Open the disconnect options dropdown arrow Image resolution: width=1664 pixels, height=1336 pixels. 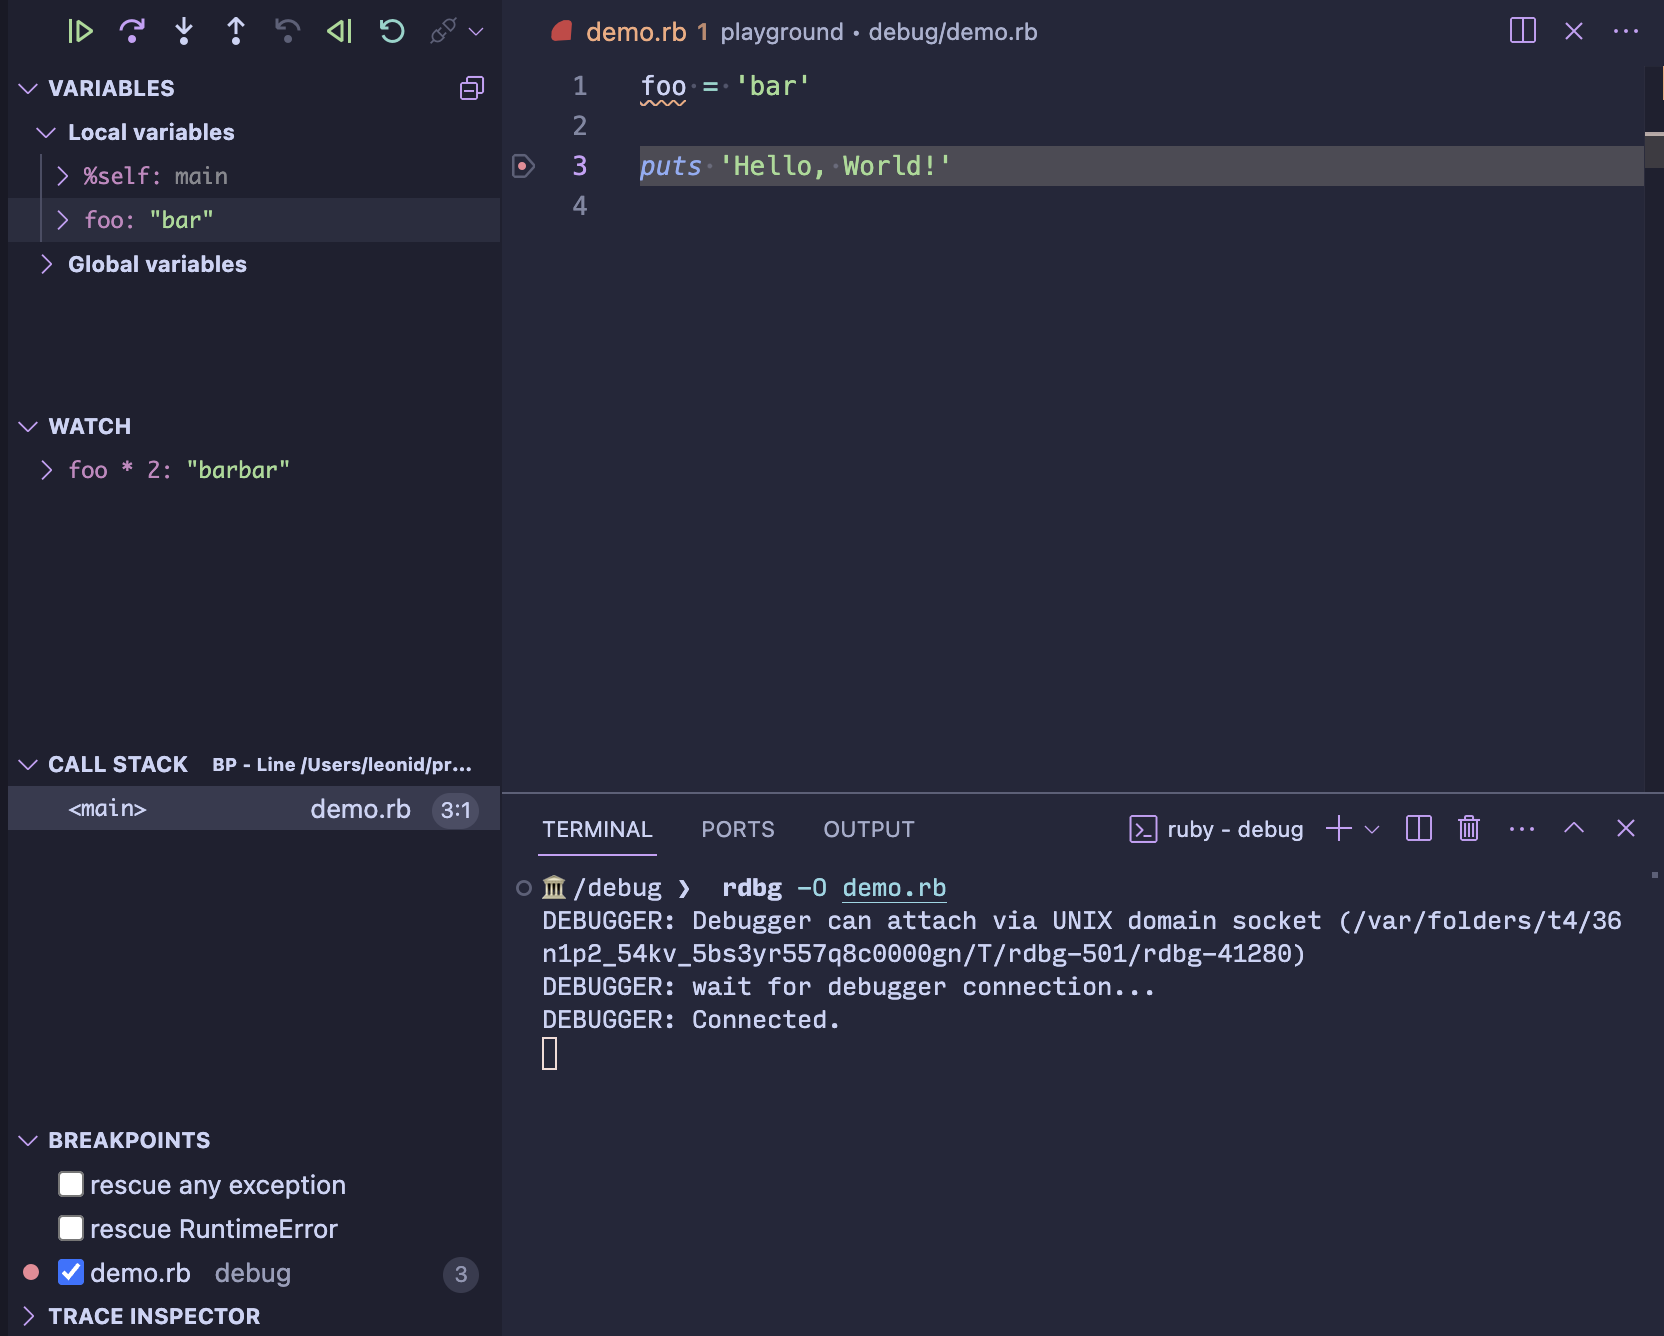coord(476,32)
